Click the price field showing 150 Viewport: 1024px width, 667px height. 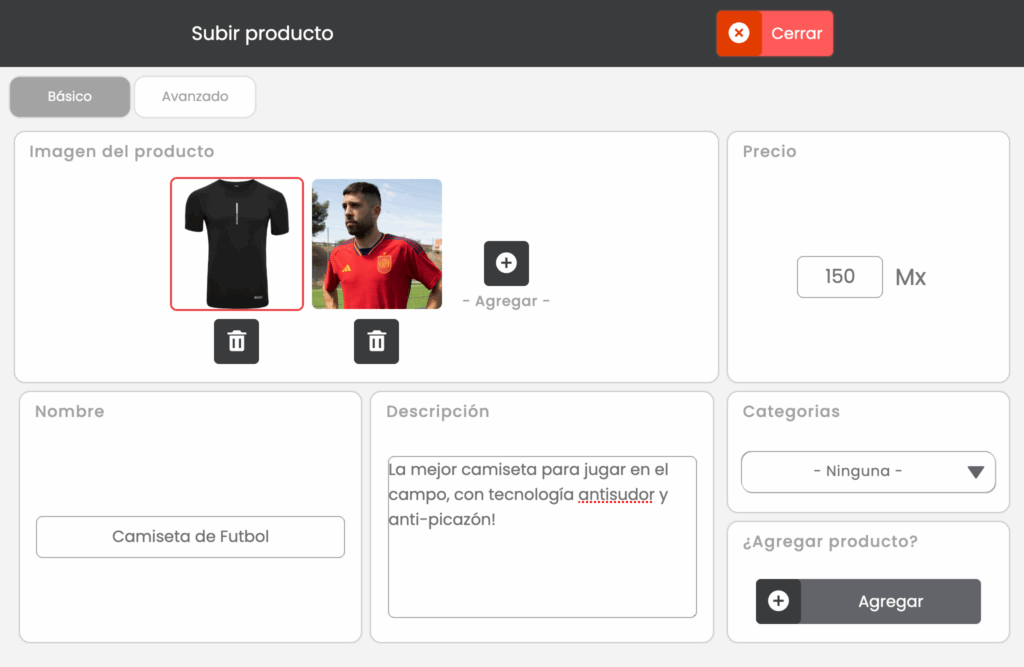[840, 277]
